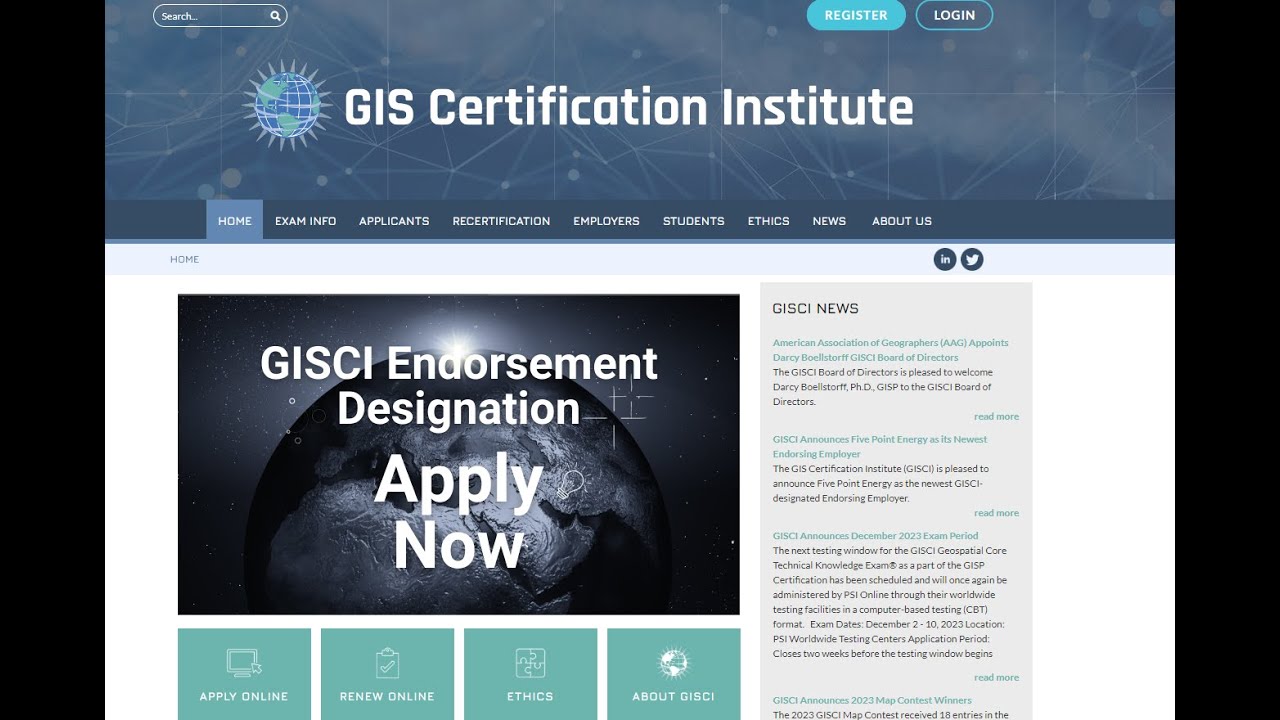Click the Home breadcrumb link
The image size is (1280, 720).
pyautogui.click(x=185, y=260)
